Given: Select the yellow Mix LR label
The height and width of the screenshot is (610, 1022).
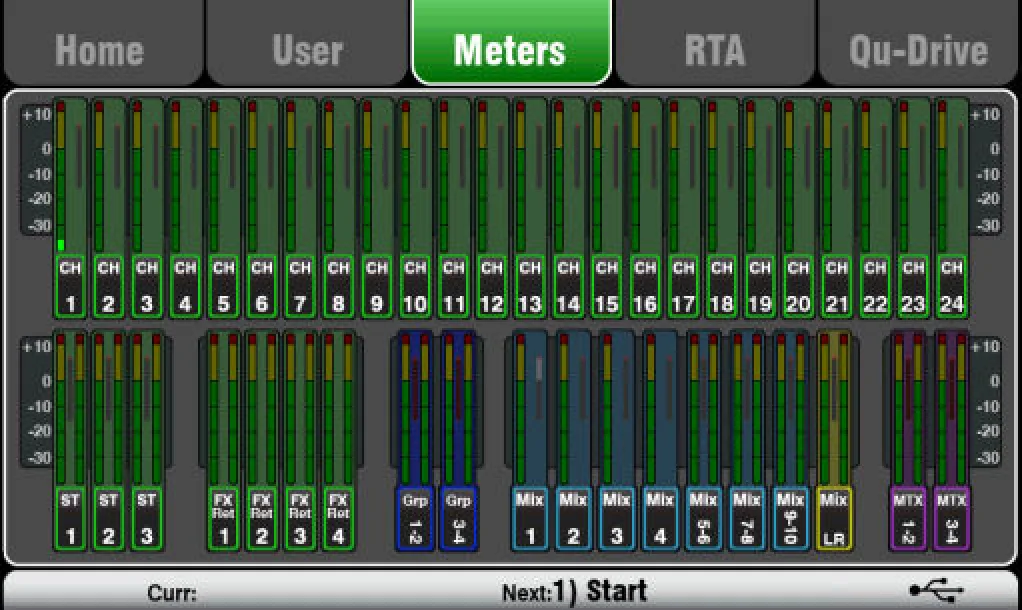Looking at the screenshot, I should 834,519.
